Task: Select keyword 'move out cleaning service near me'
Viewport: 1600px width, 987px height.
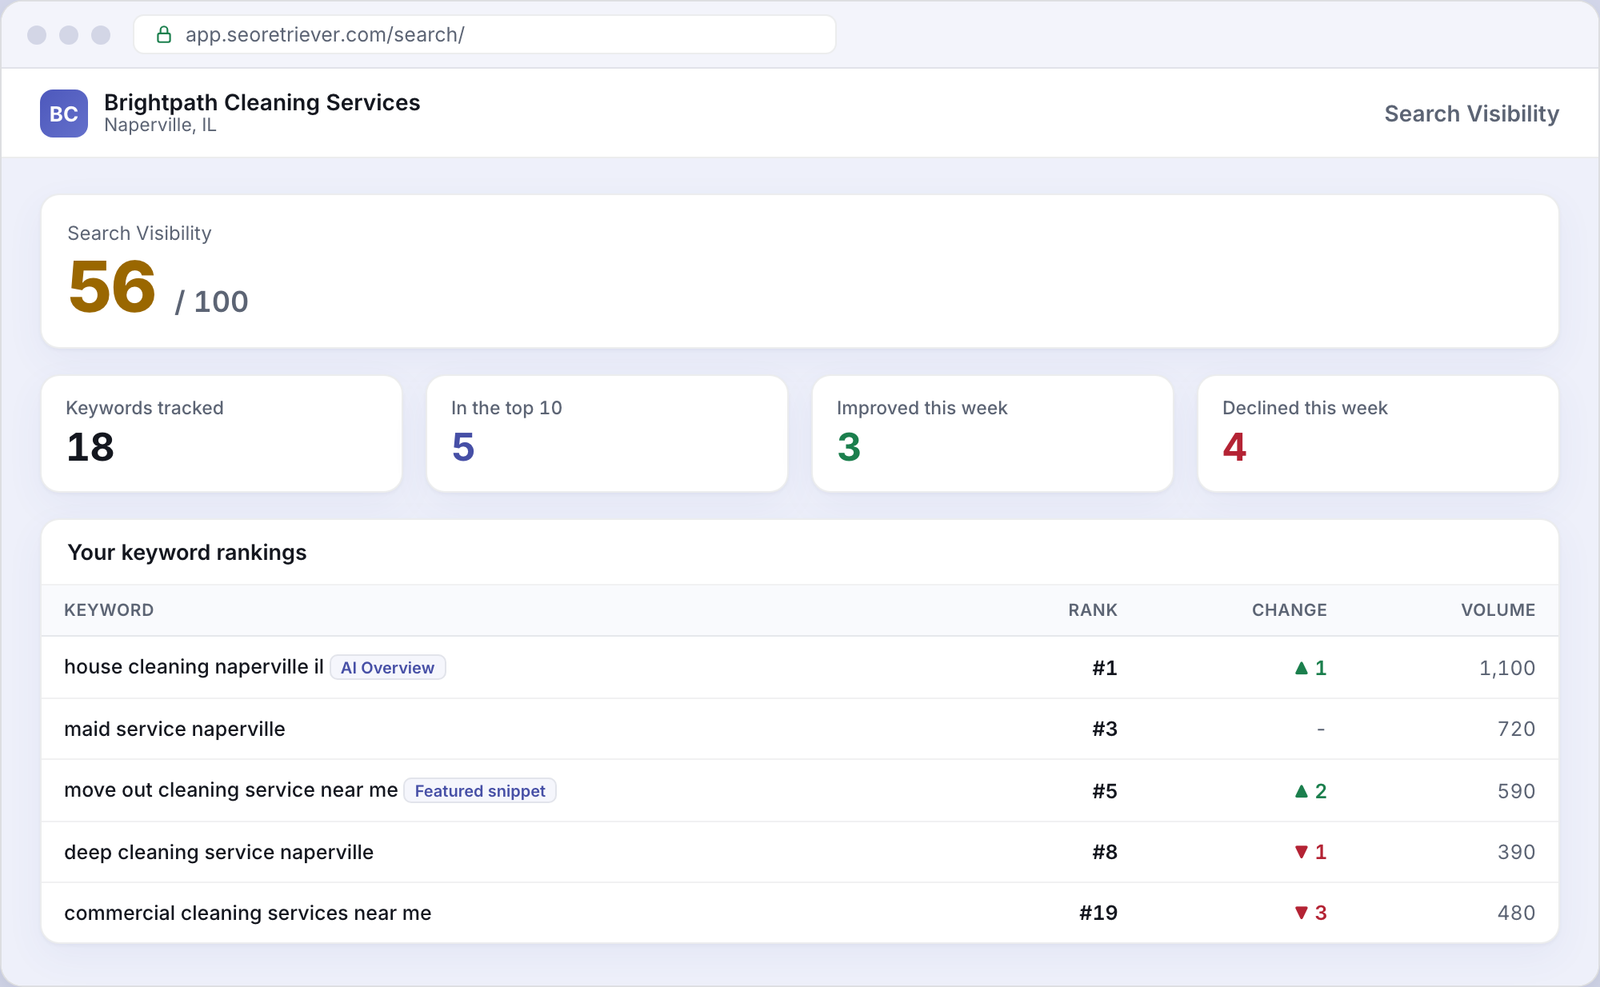Action: pos(231,790)
